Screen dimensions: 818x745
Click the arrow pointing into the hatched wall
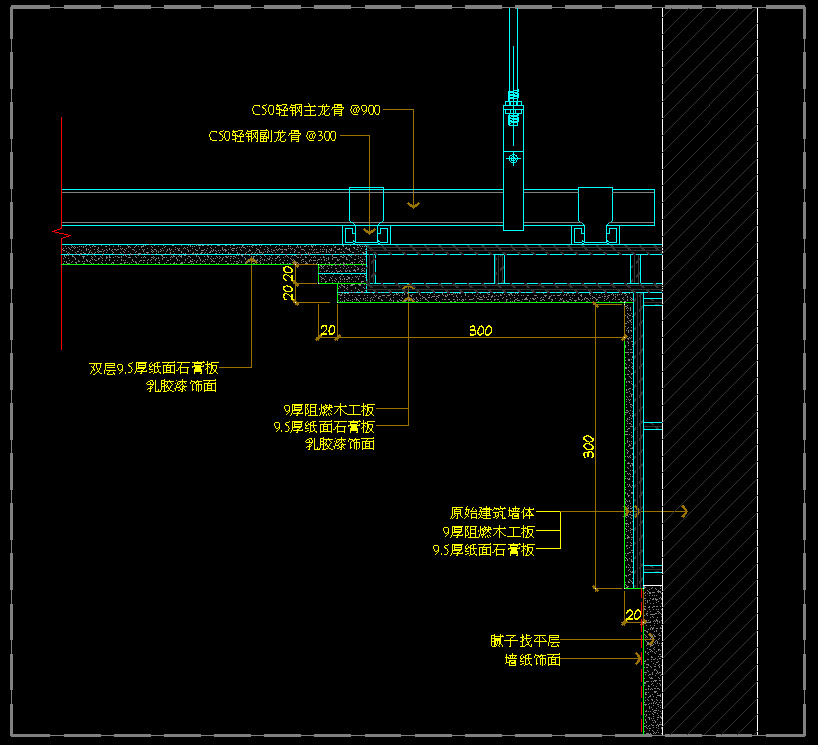point(681,512)
